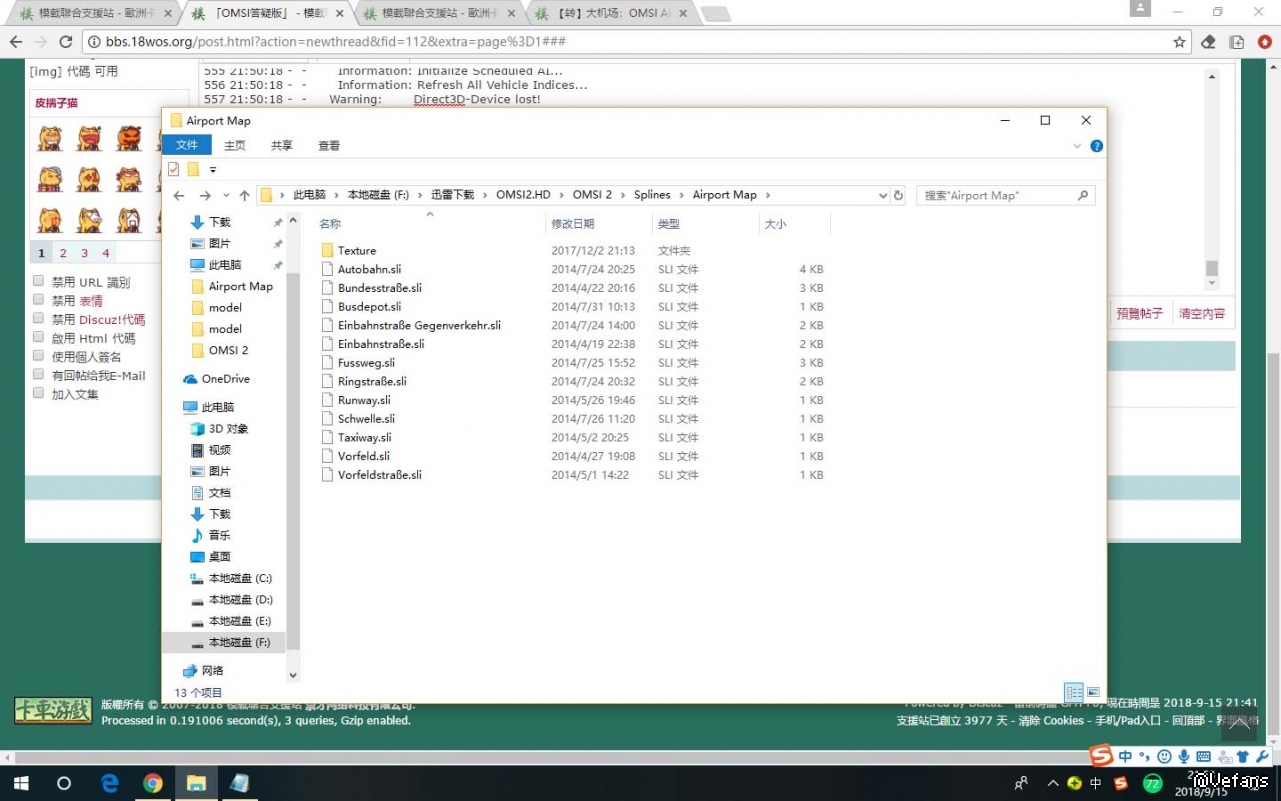1281x801 pixels.
Task: Enable the 禁用 URL 識別 checkbox
Action: [x=38, y=282]
